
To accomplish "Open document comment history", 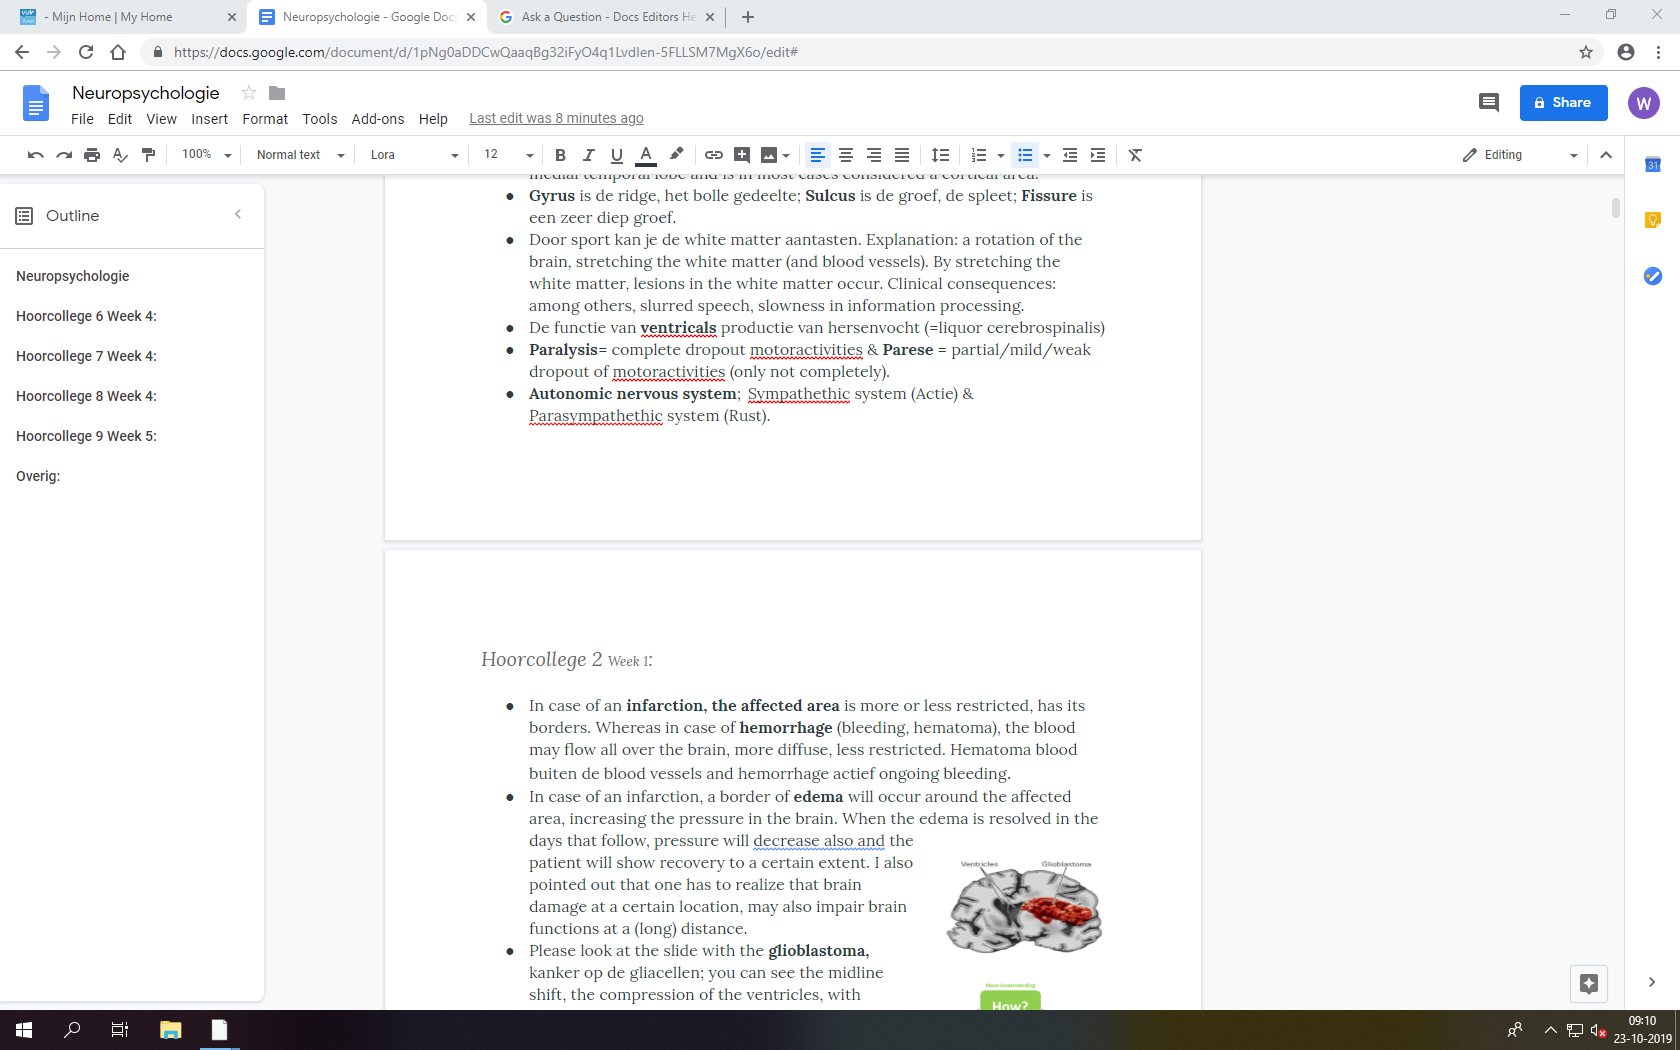I will 1488,102.
